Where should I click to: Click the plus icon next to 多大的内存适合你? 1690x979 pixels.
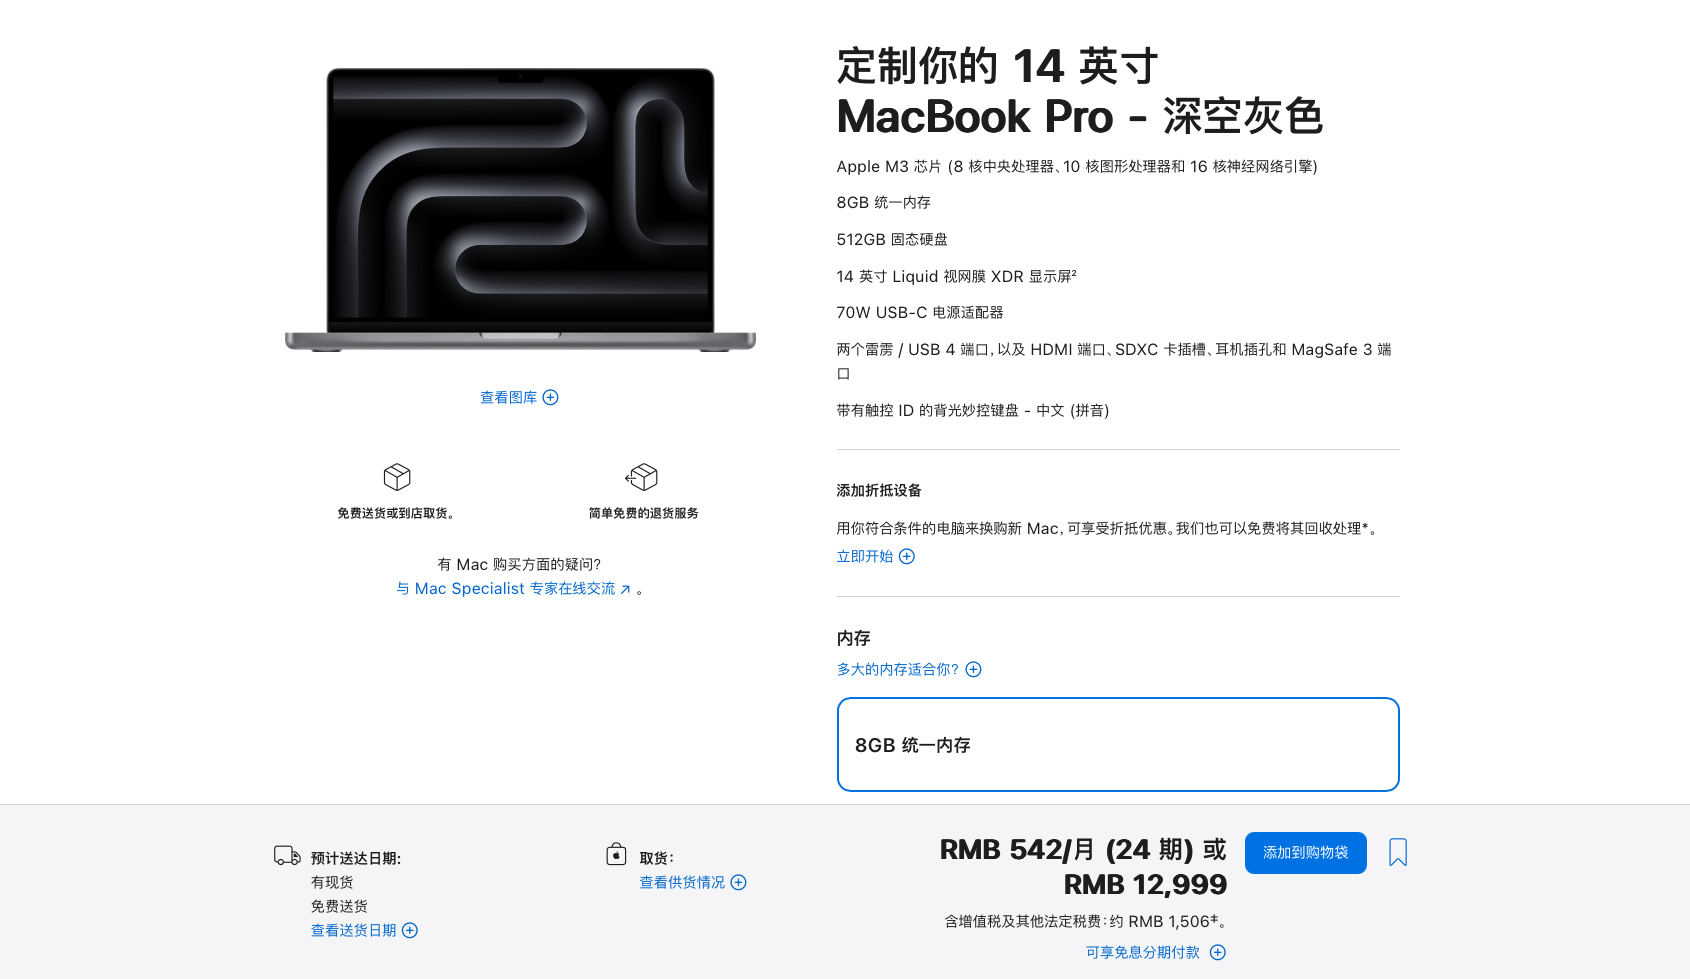pos(973,669)
